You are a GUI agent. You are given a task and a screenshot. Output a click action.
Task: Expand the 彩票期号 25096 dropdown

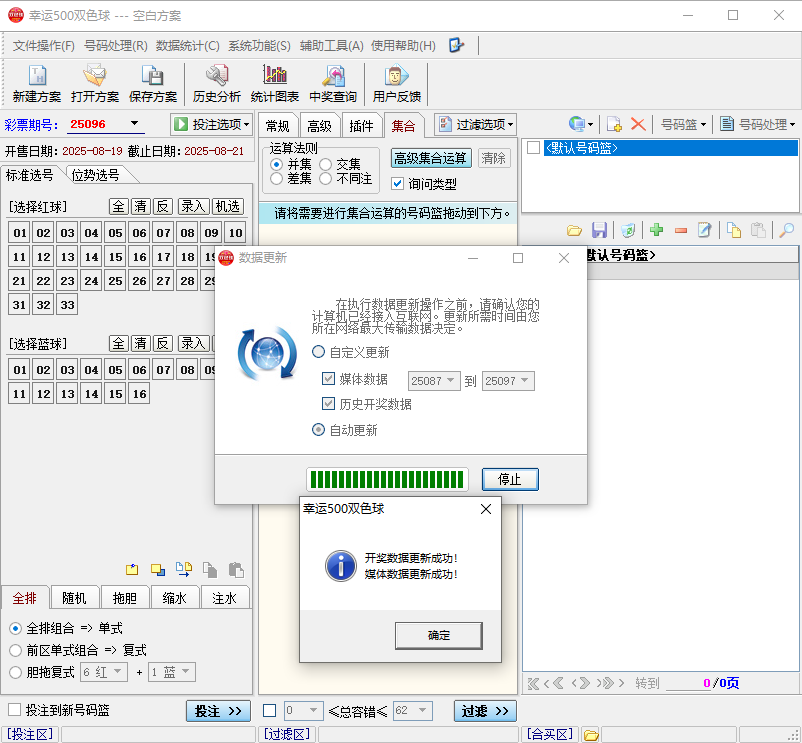pyautogui.click(x=135, y=124)
